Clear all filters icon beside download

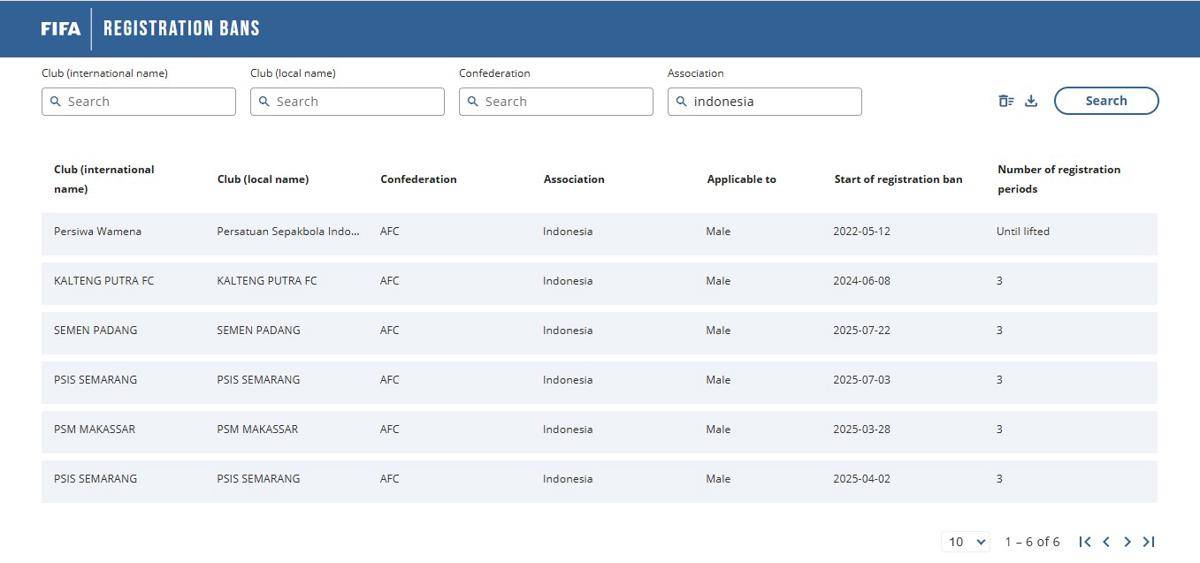(x=1006, y=101)
